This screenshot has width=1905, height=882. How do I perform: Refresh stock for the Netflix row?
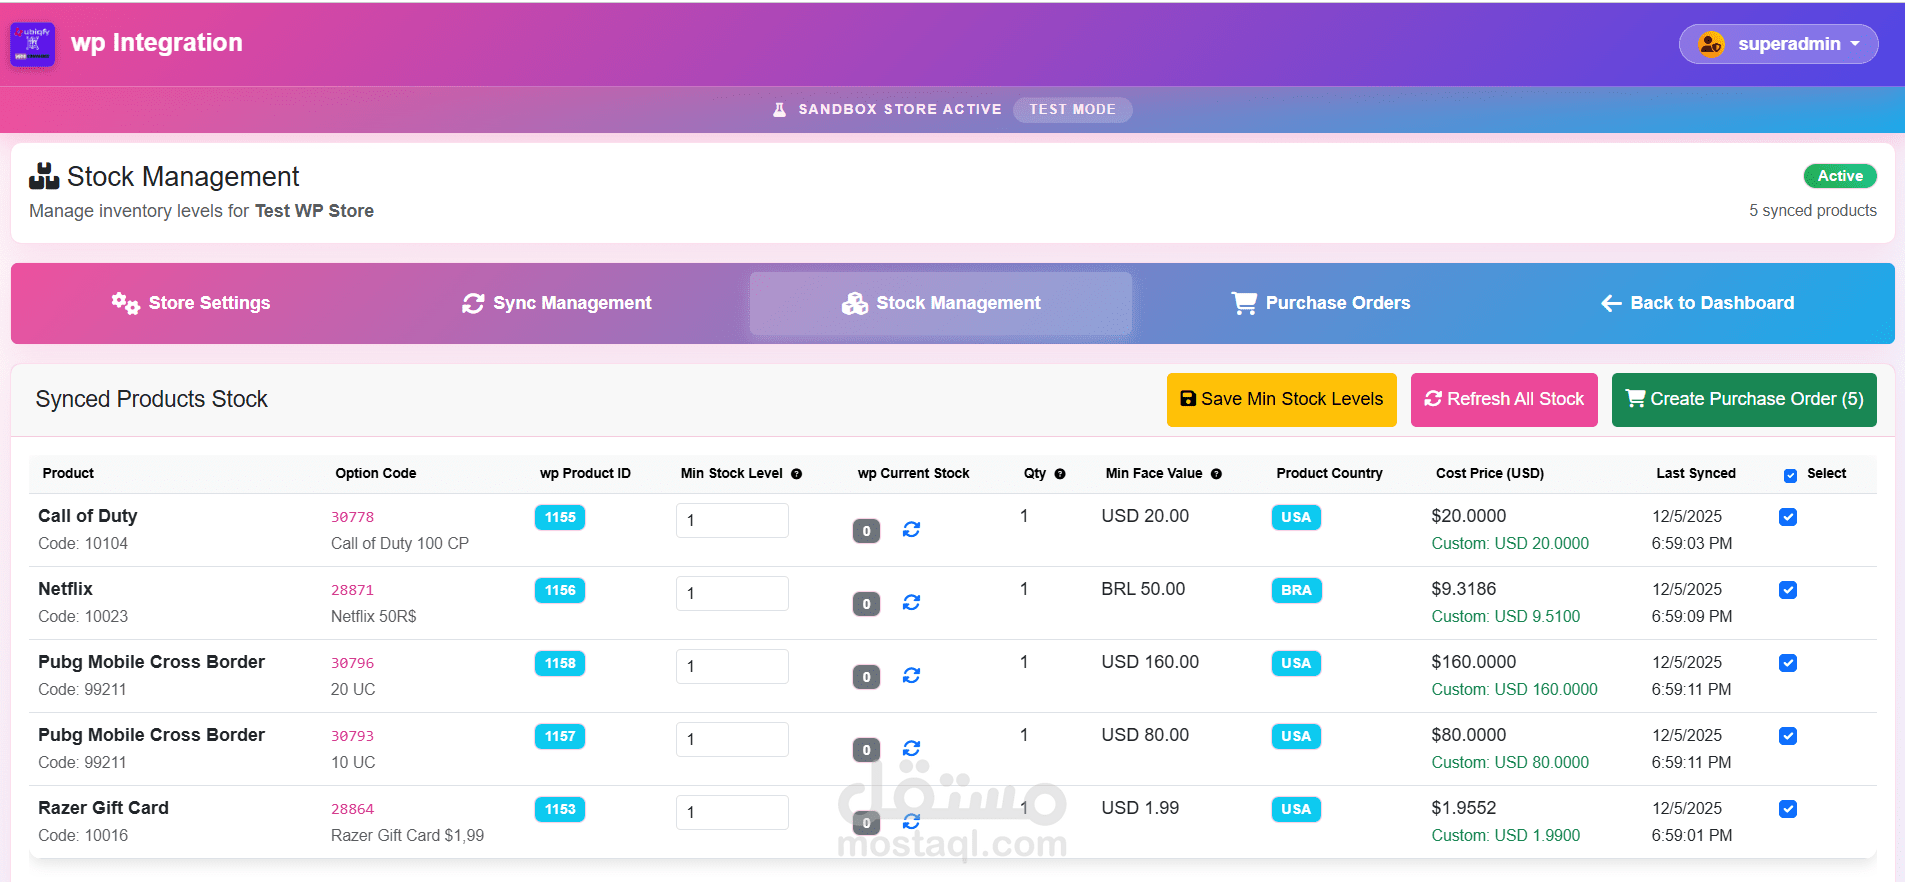tap(911, 602)
